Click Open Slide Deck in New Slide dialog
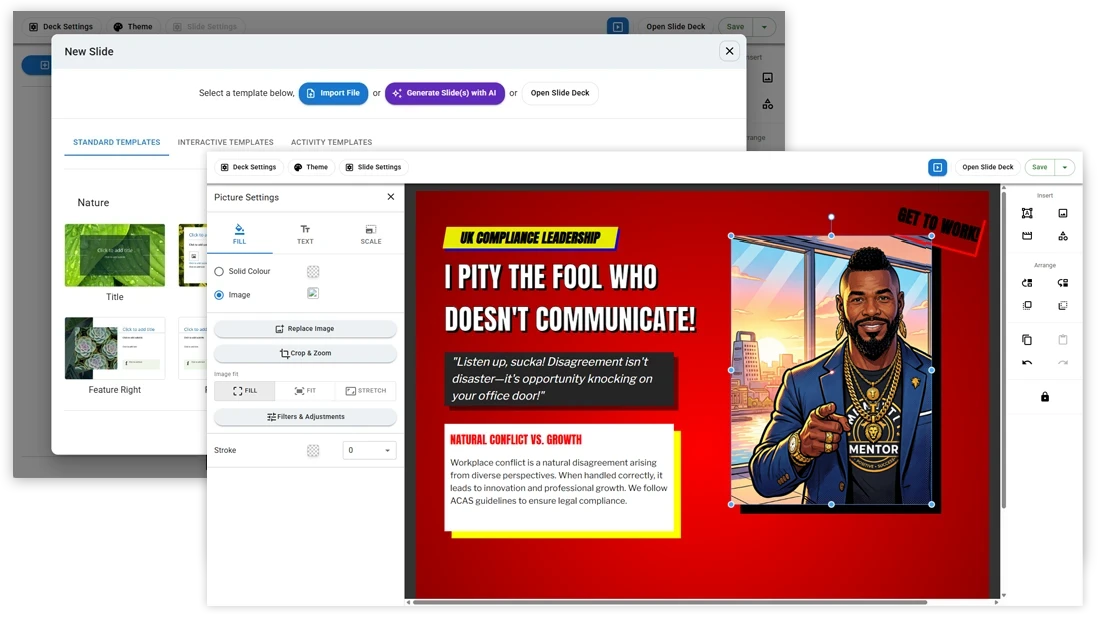Image resolution: width=1098 pixels, height=622 pixels. tap(560, 93)
